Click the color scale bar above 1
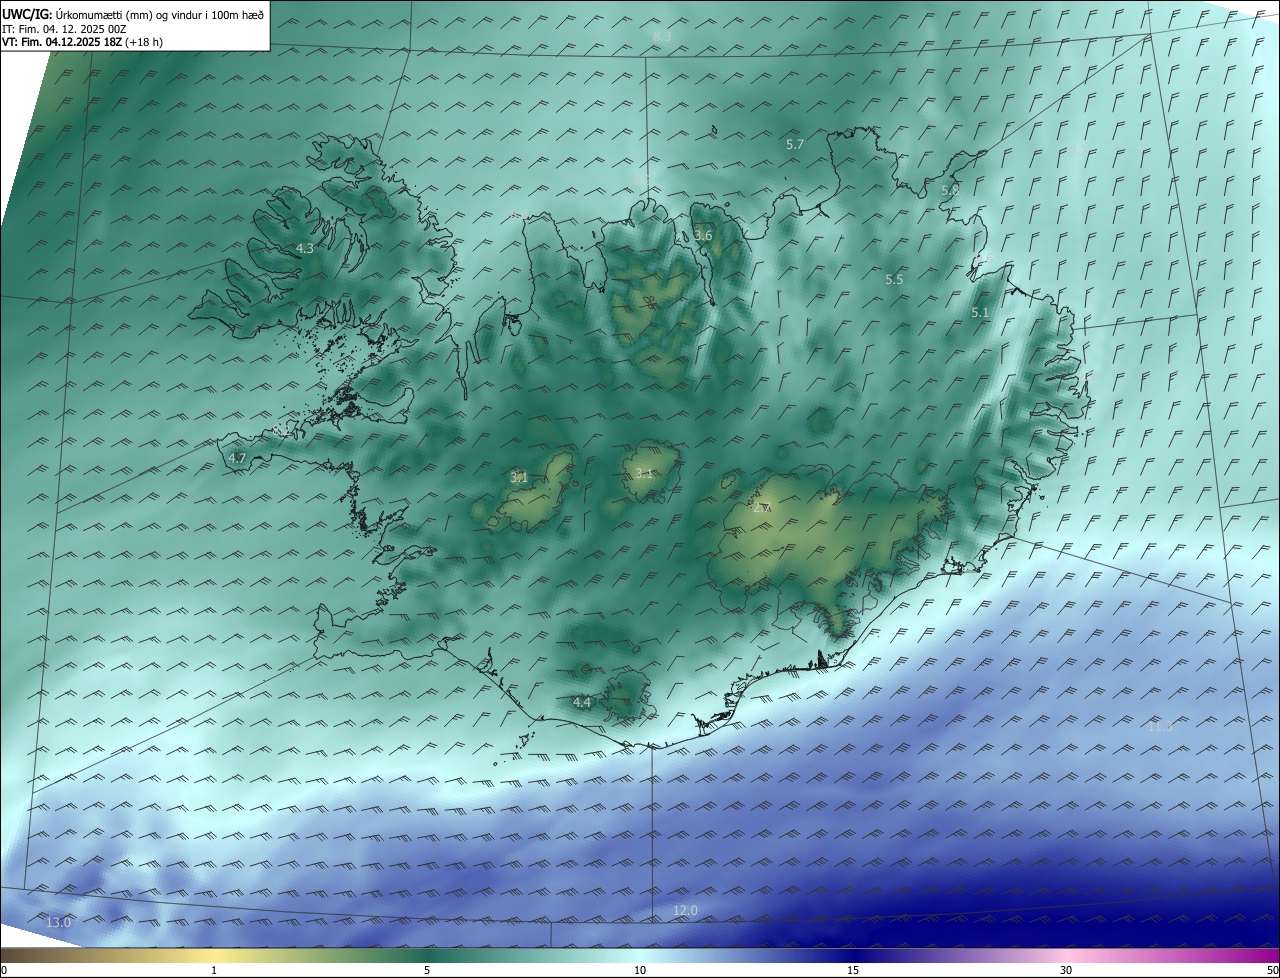1280x978 pixels. tap(214, 955)
